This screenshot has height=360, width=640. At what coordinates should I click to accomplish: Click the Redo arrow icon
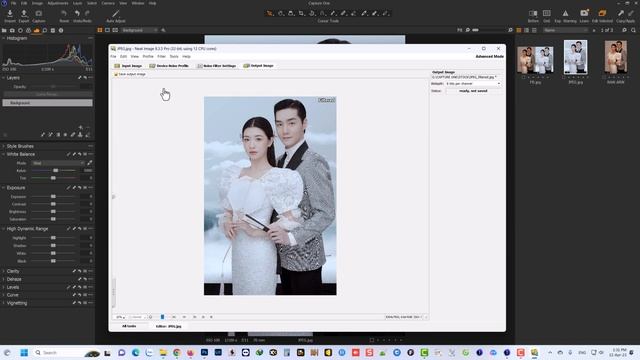87,13
